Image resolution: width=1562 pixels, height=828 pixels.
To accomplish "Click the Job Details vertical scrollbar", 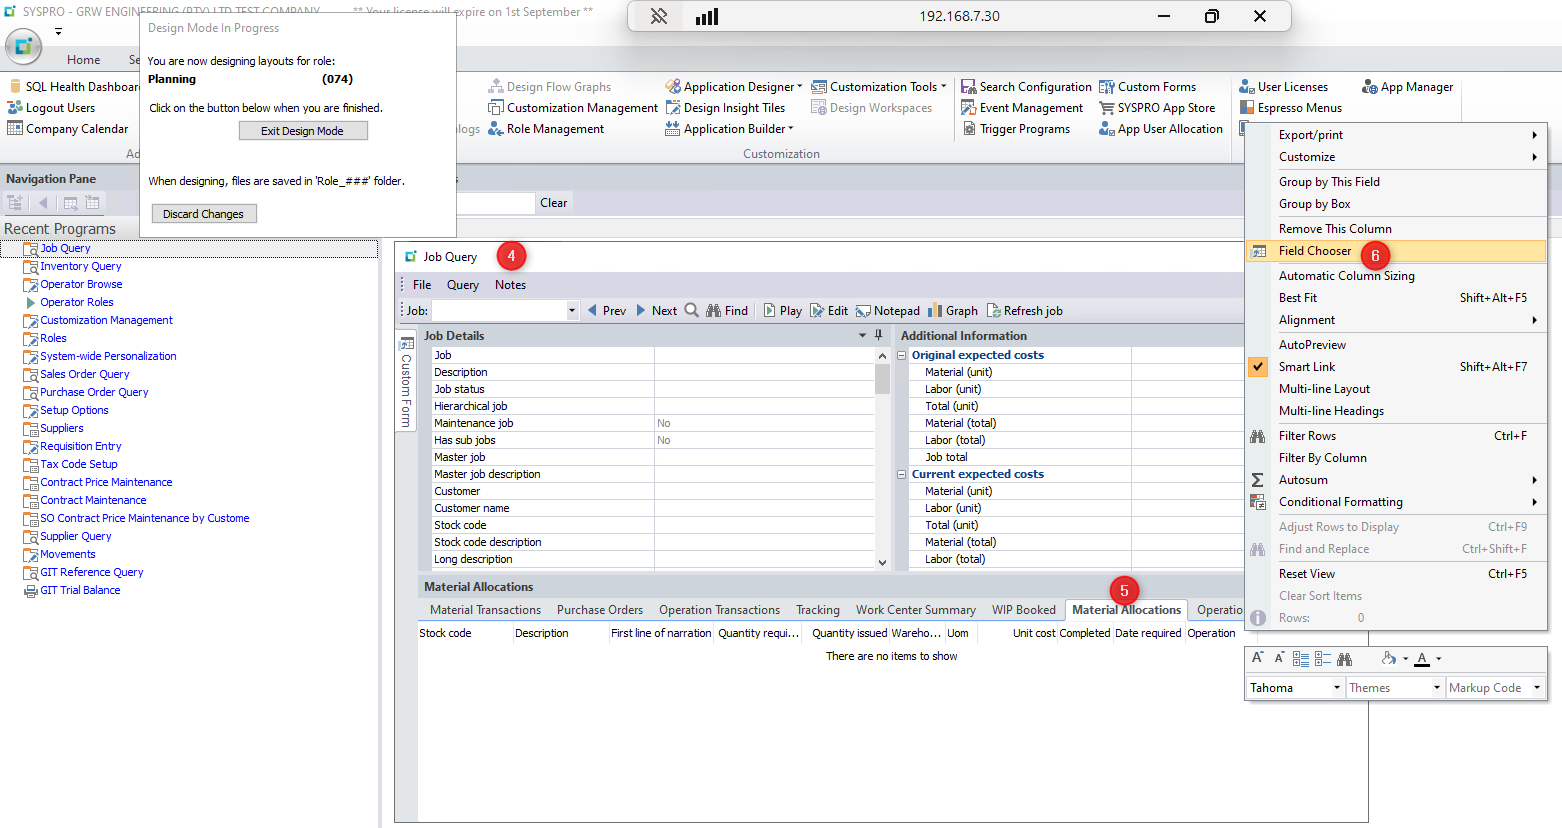I will point(882,459).
